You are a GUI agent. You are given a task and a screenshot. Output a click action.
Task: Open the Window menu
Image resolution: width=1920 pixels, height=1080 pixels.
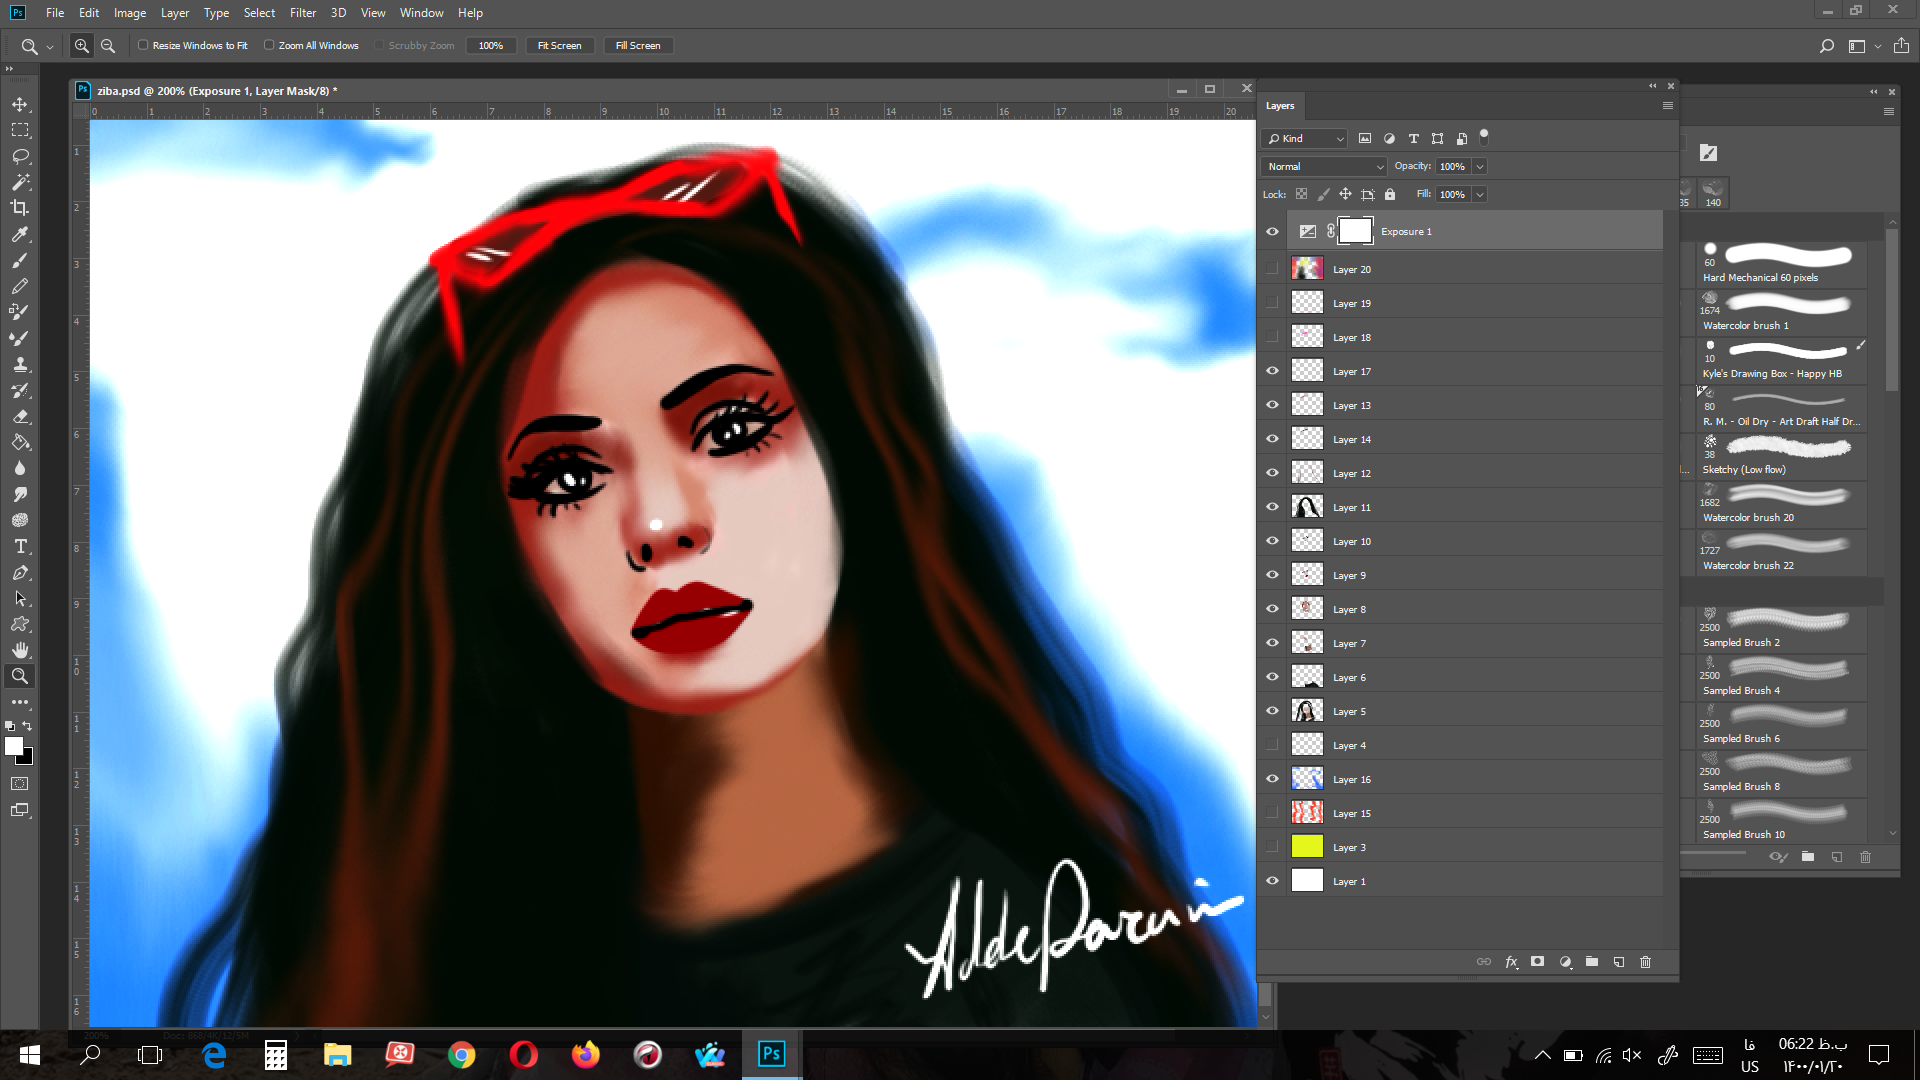point(422,13)
